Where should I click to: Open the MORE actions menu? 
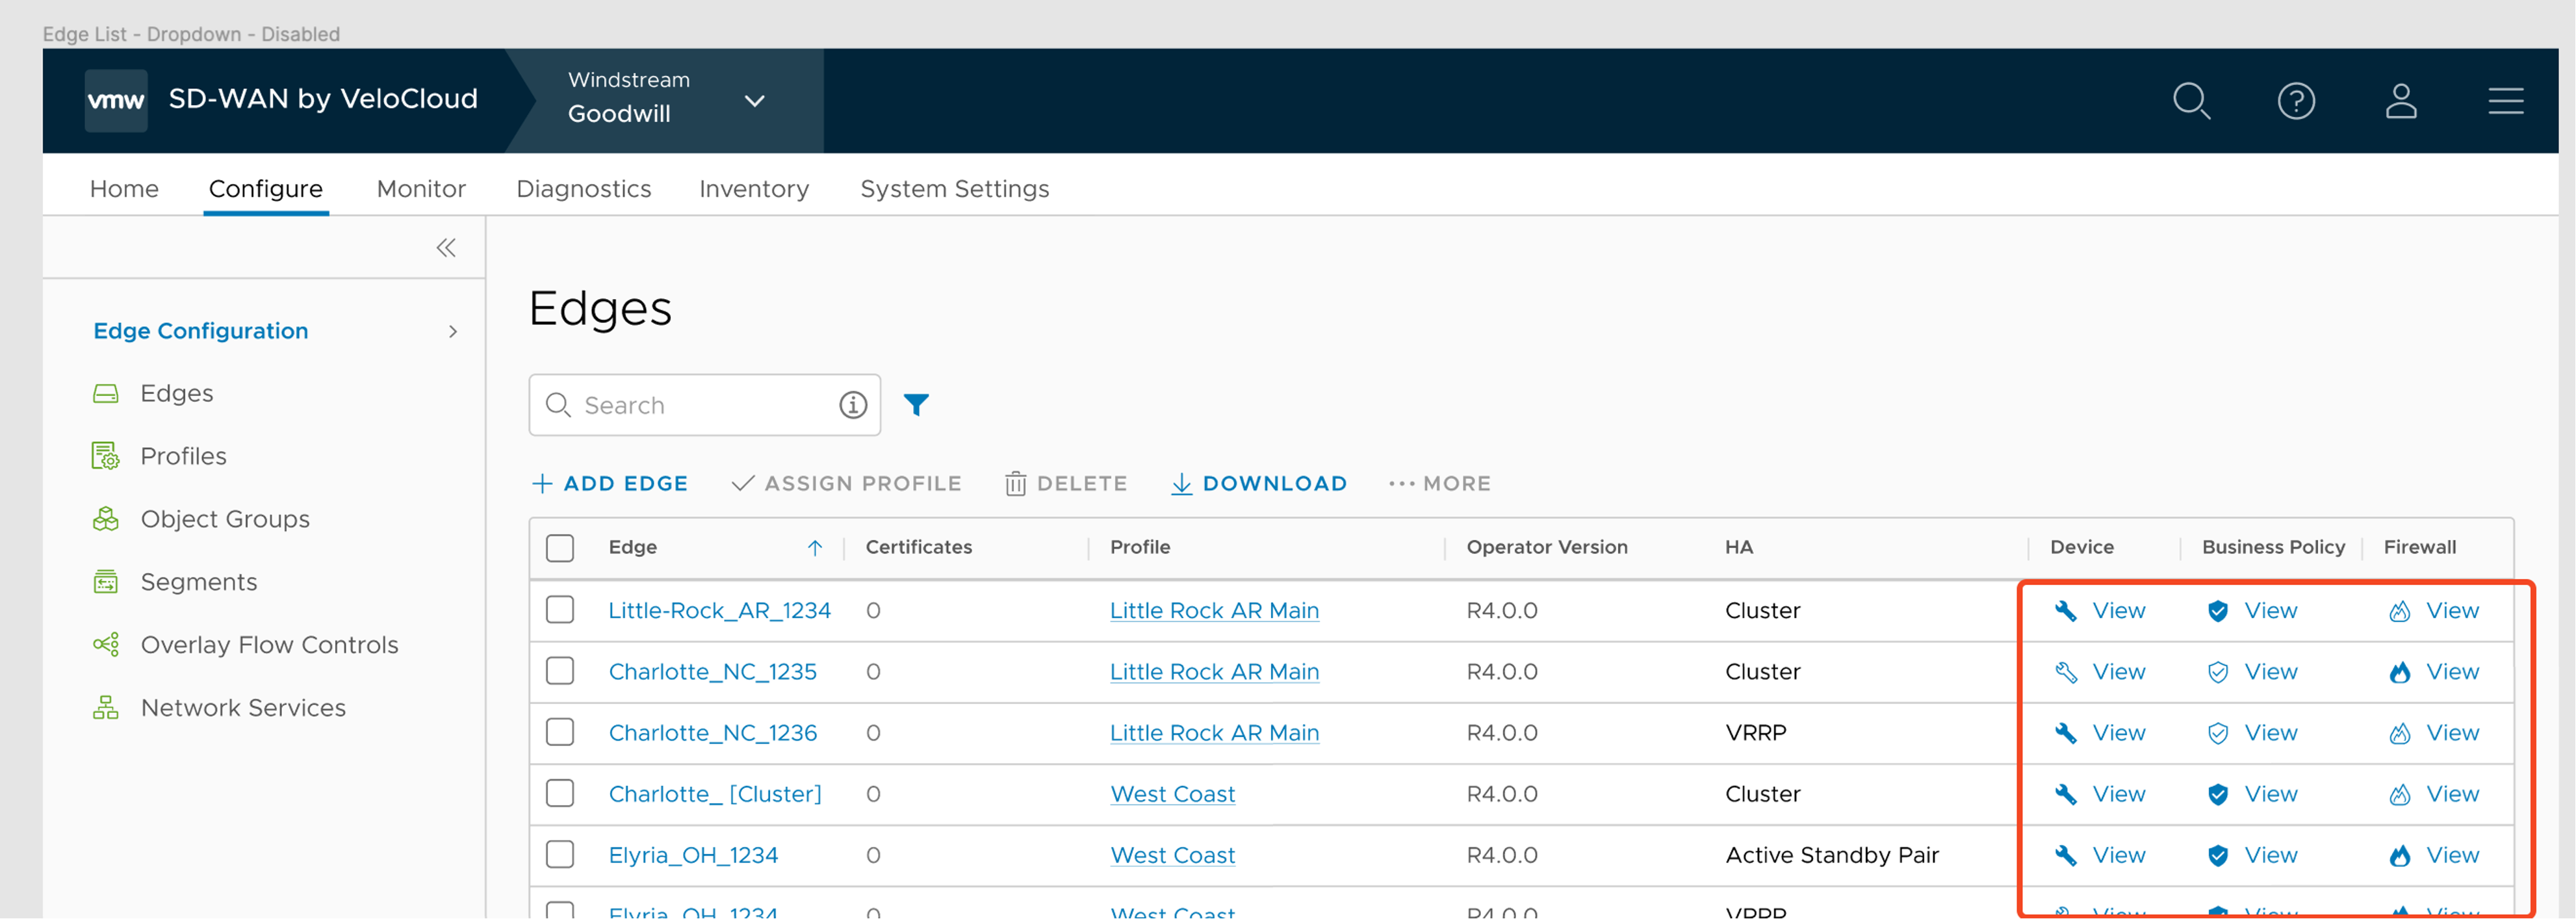coord(1439,484)
